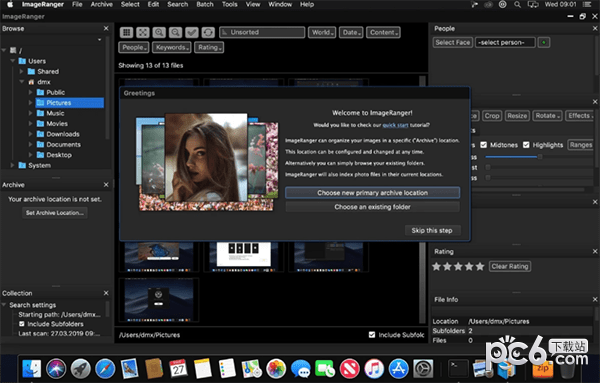This screenshot has height=383, width=600.
Task: Close the Rating panel
Action: (595, 251)
